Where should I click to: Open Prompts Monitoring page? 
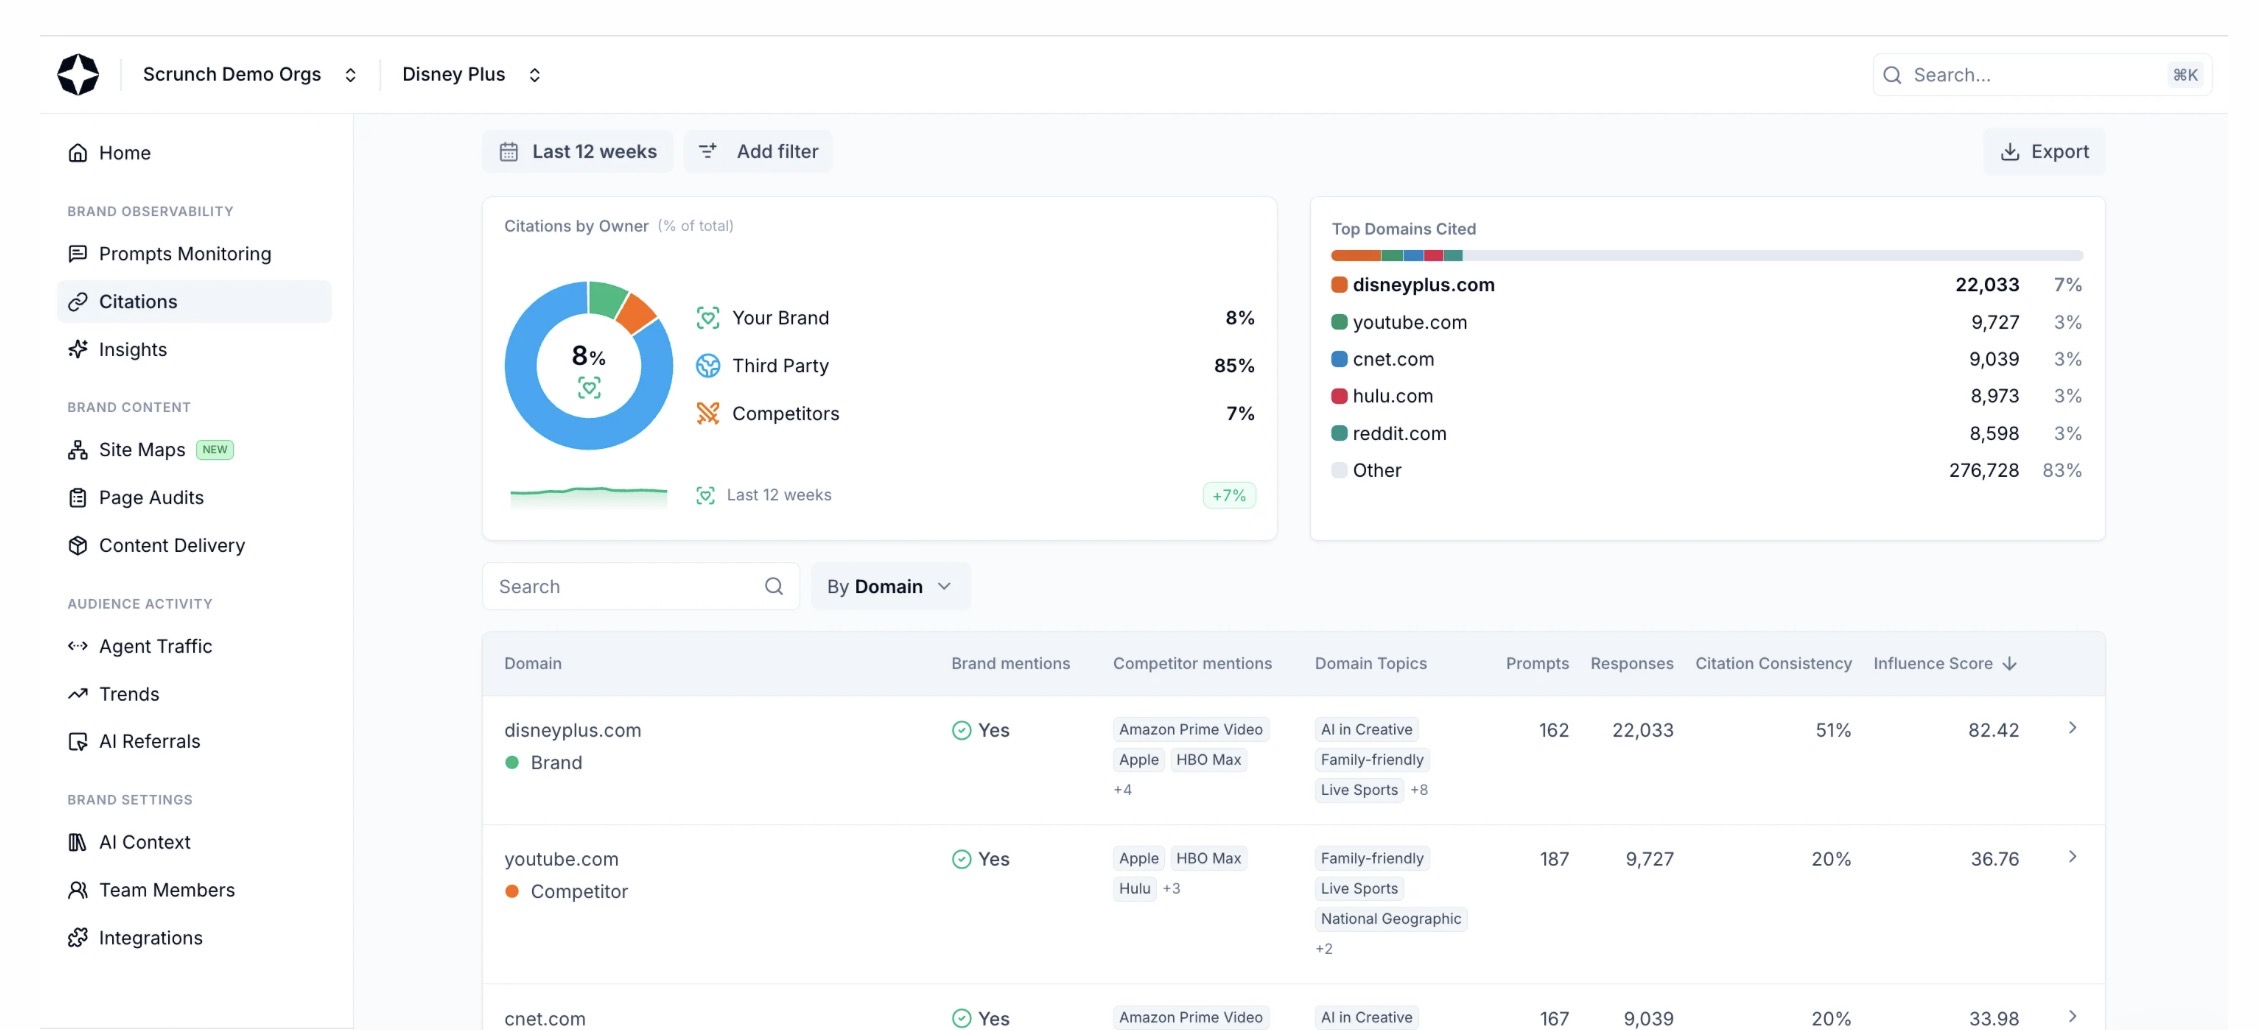click(x=194, y=254)
